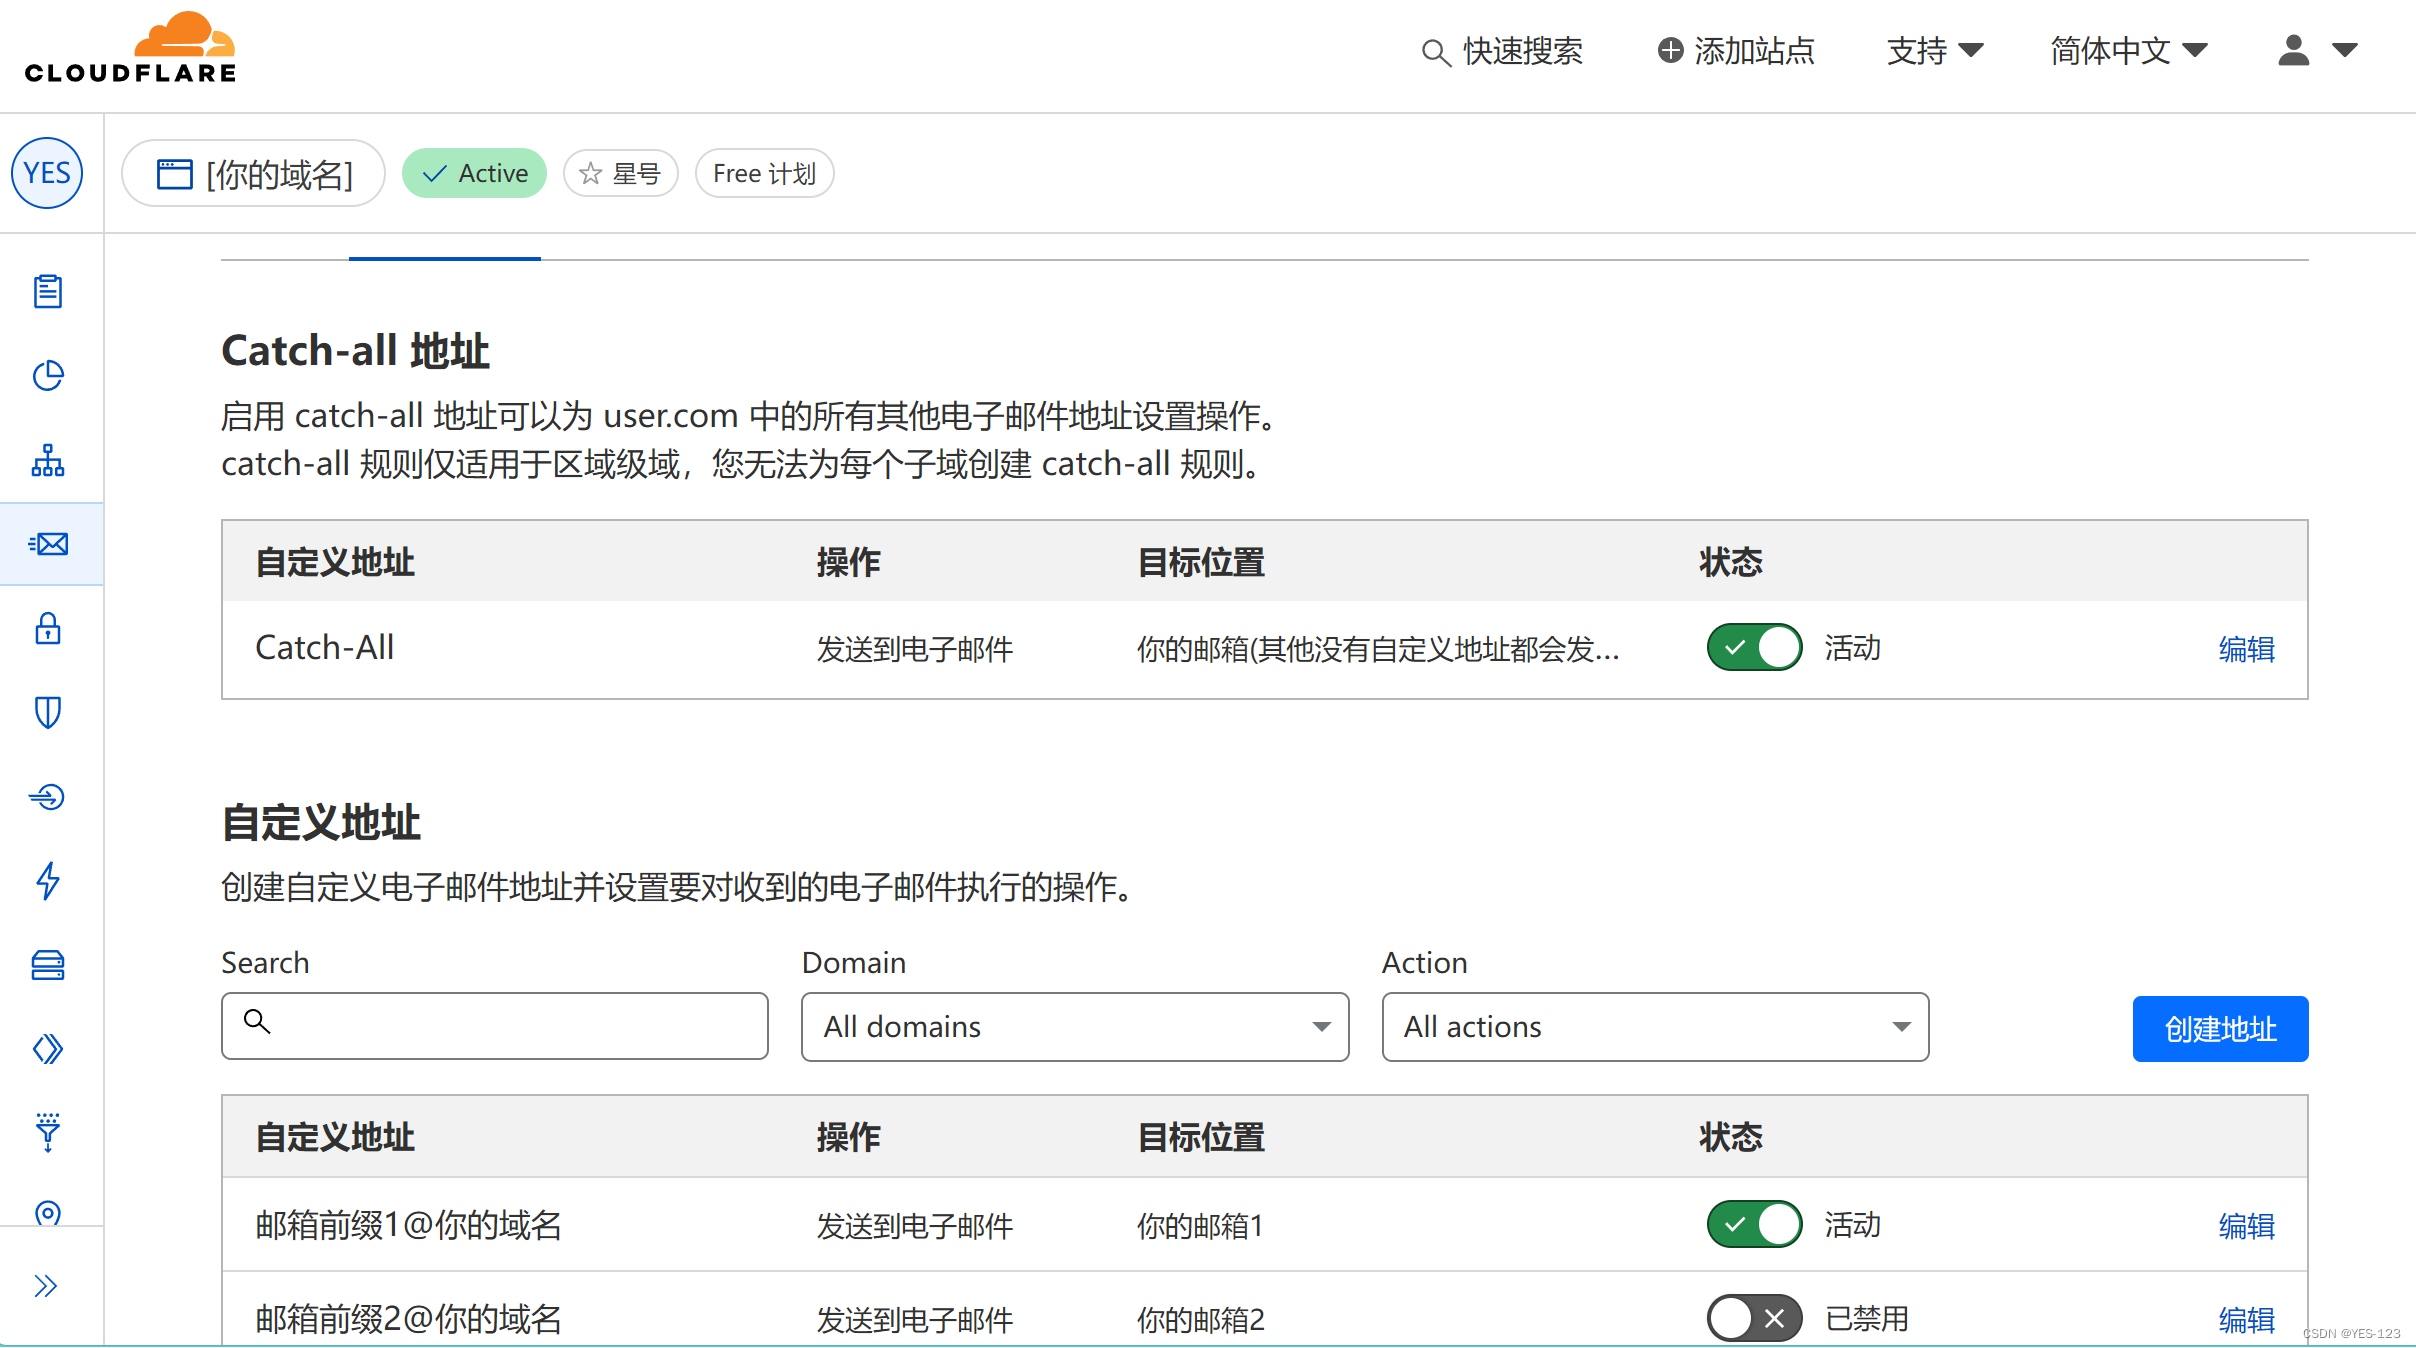Image resolution: width=2416 pixels, height=1348 pixels.
Task: Open the Speed lightning bolt sidebar icon
Action: [x=48, y=881]
